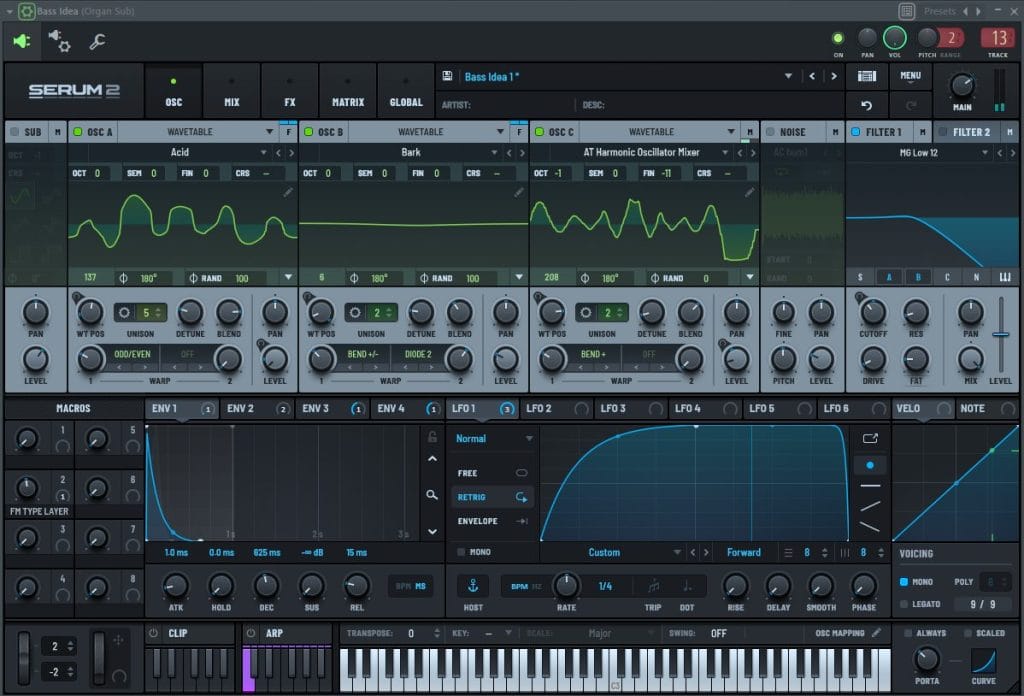Click the pencil edit icon on OSC A waveform
Viewport: 1024px width, 696px height.
coord(288,192)
